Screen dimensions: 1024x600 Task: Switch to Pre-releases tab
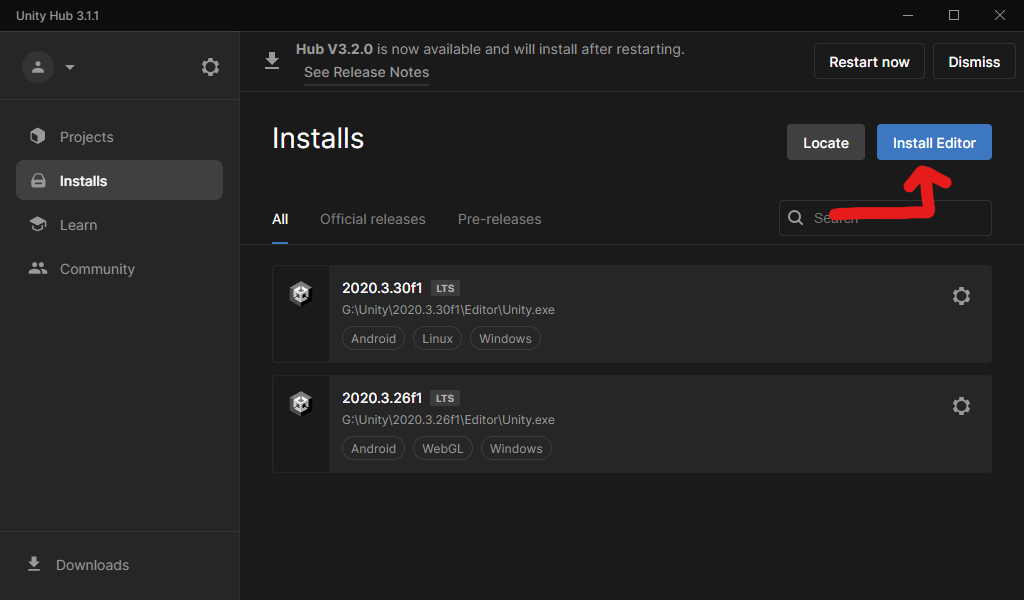click(499, 219)
